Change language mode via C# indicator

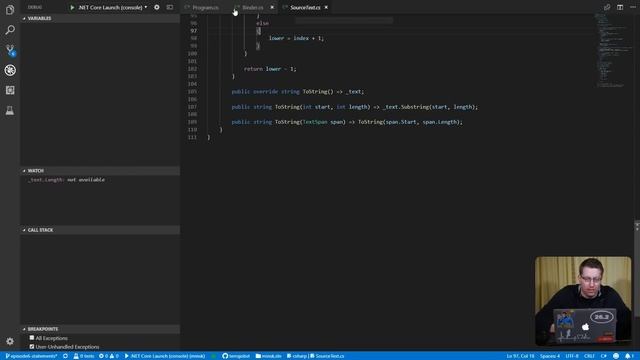pos(604,356)
